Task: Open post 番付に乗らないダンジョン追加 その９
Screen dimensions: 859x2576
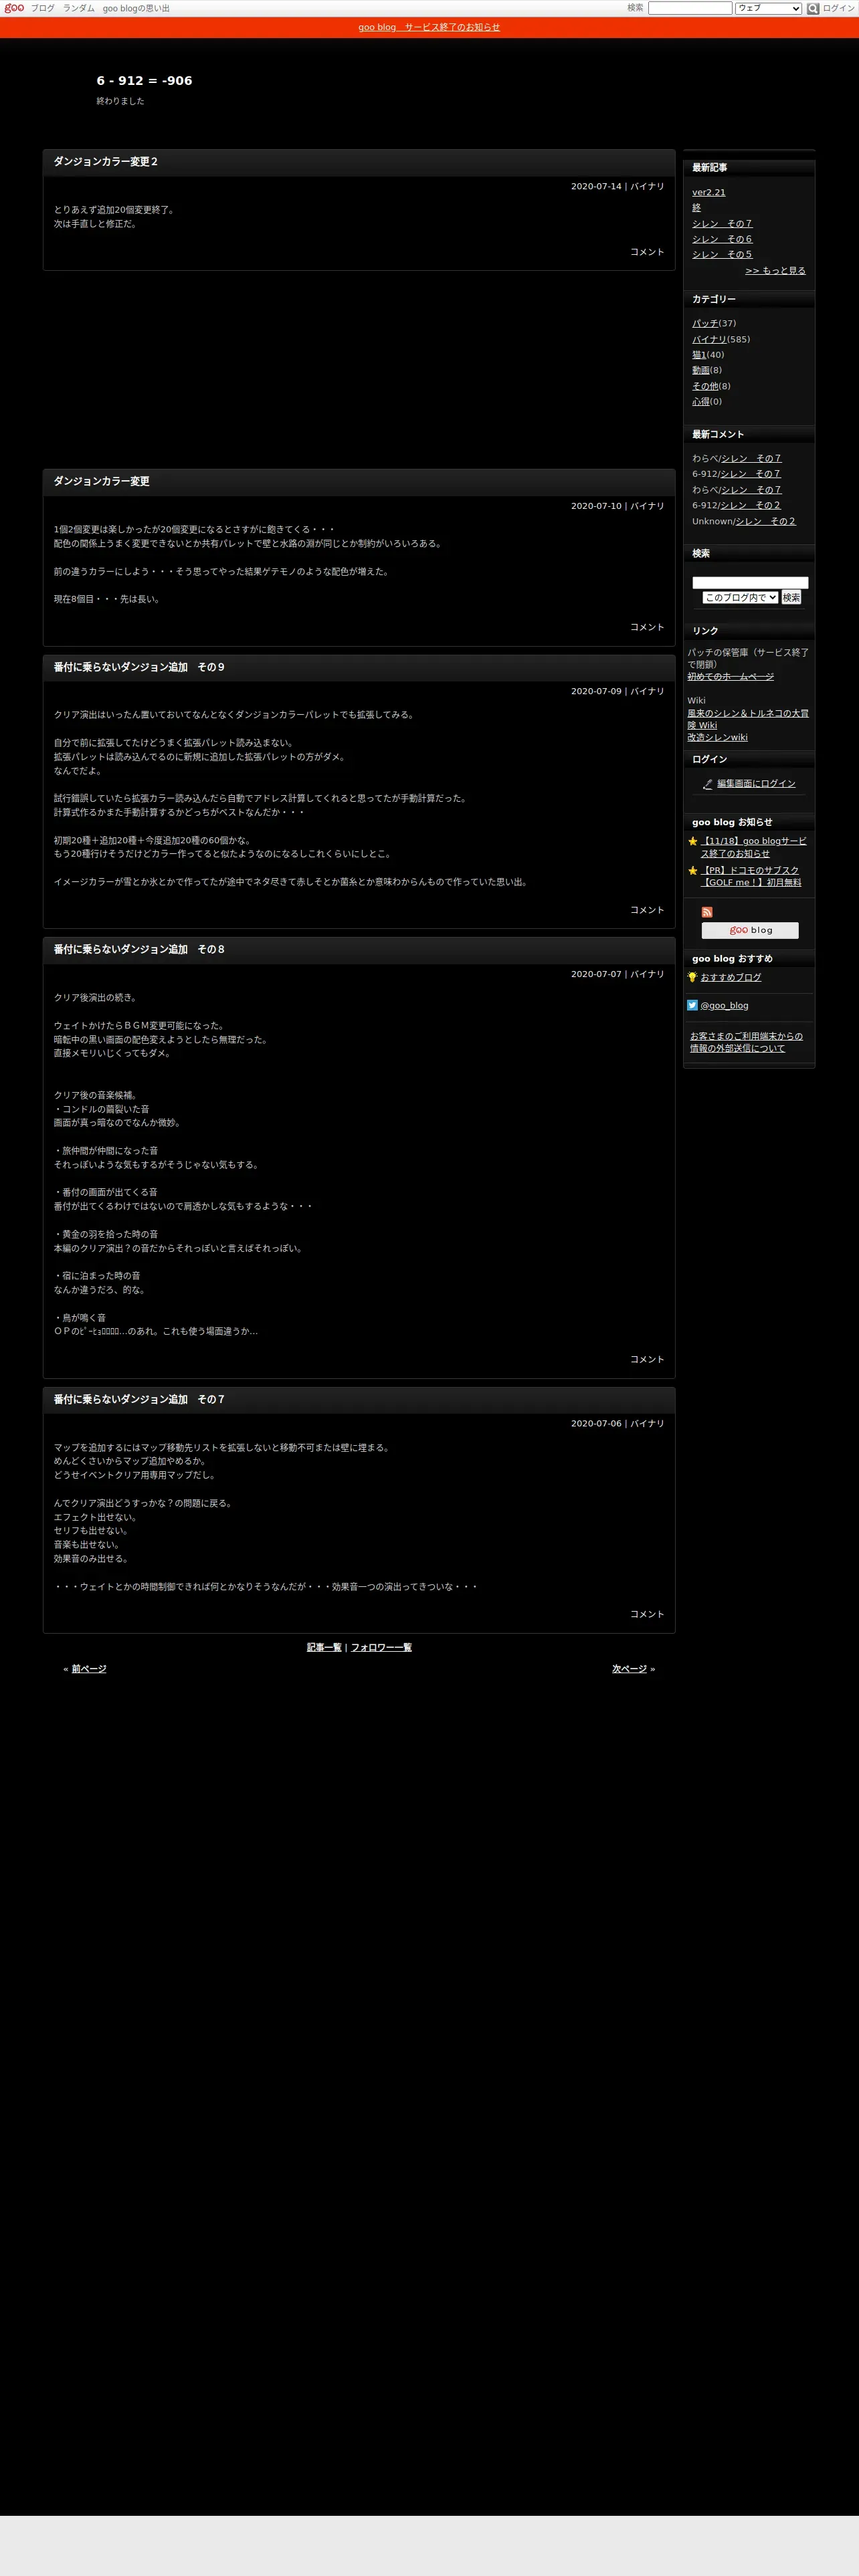Action: coord(139,667)
